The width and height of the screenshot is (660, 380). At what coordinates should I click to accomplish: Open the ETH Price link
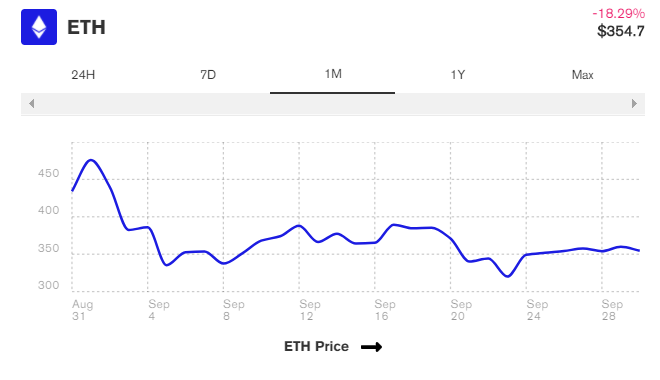316,346
